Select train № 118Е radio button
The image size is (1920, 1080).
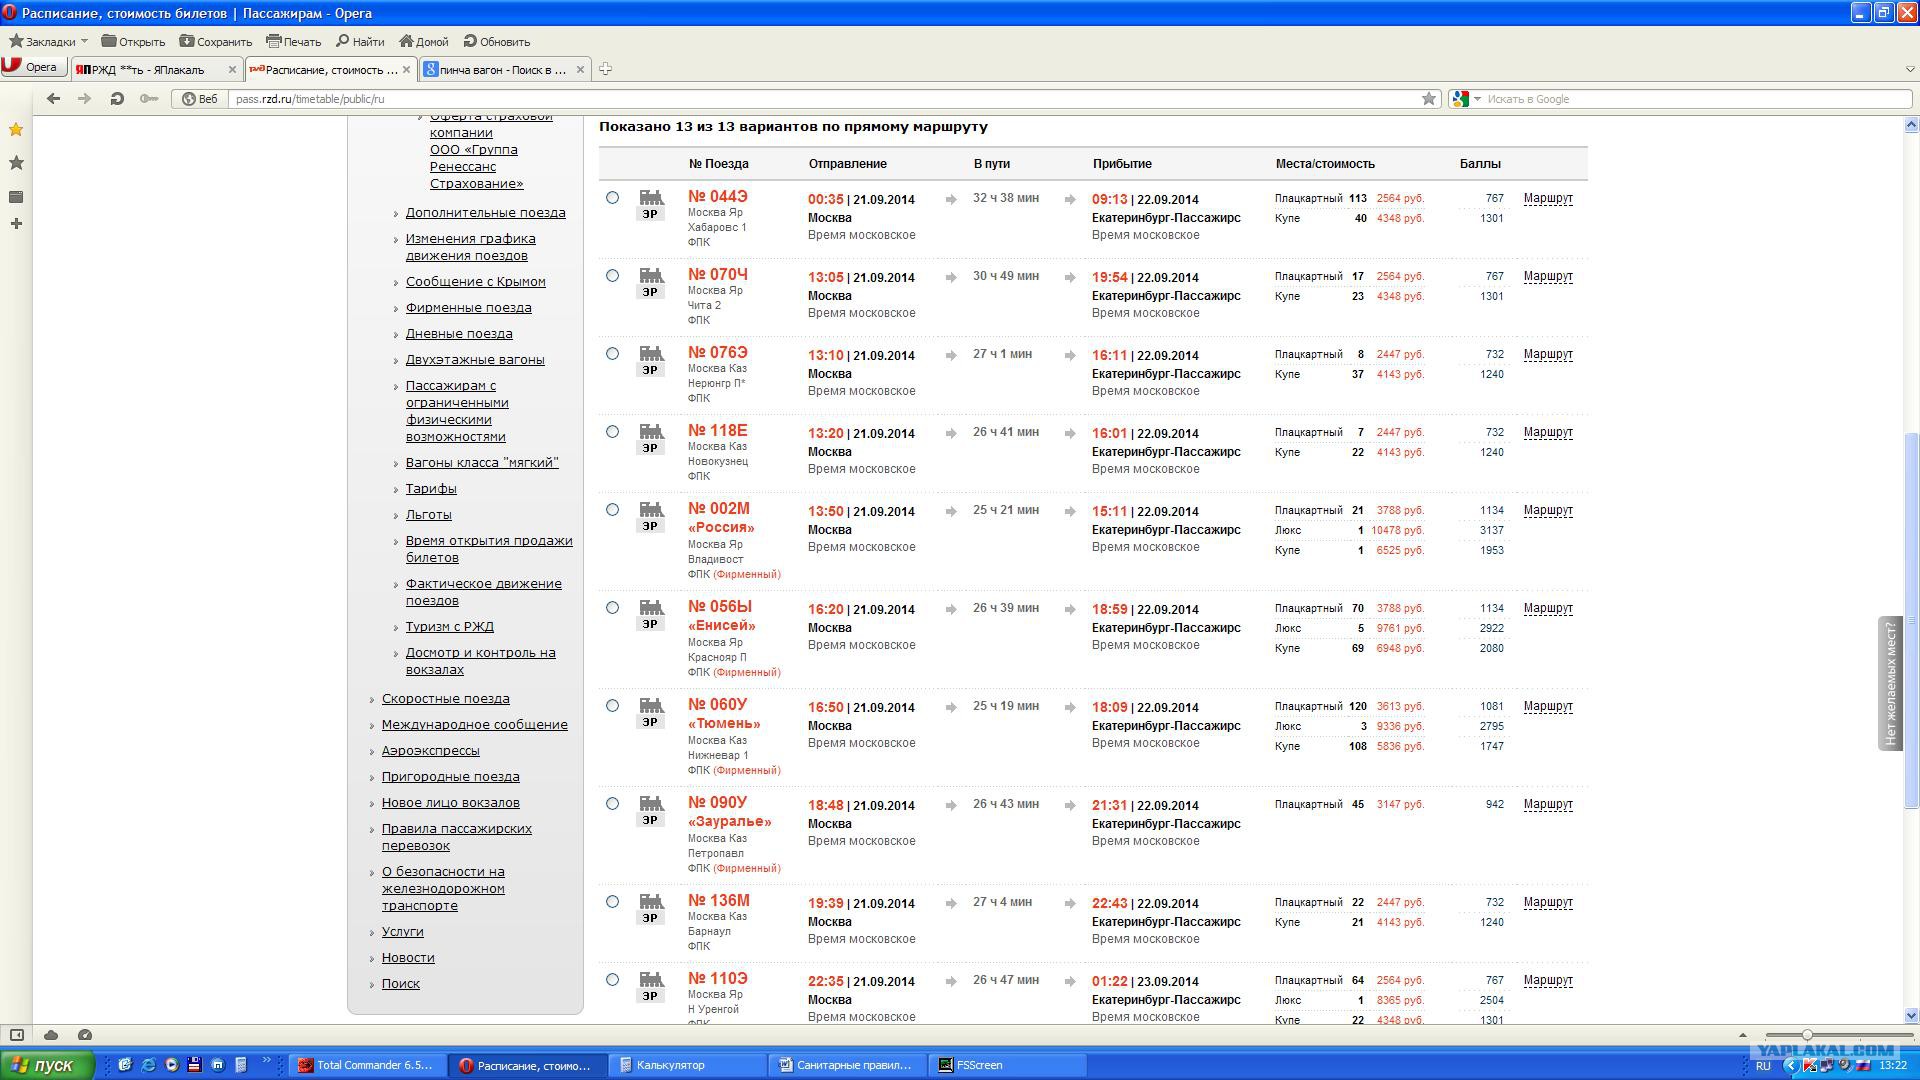click(612, 432)
